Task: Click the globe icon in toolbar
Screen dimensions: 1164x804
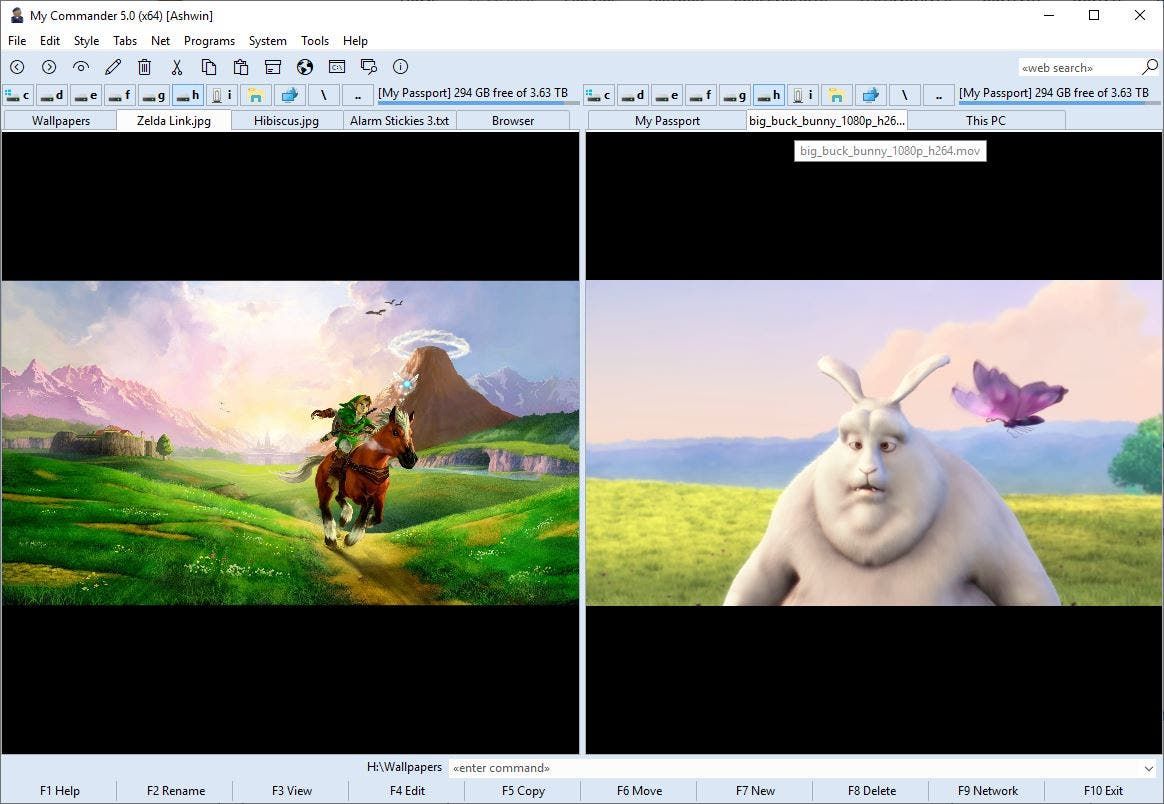Action: click(x=304, y=67)
